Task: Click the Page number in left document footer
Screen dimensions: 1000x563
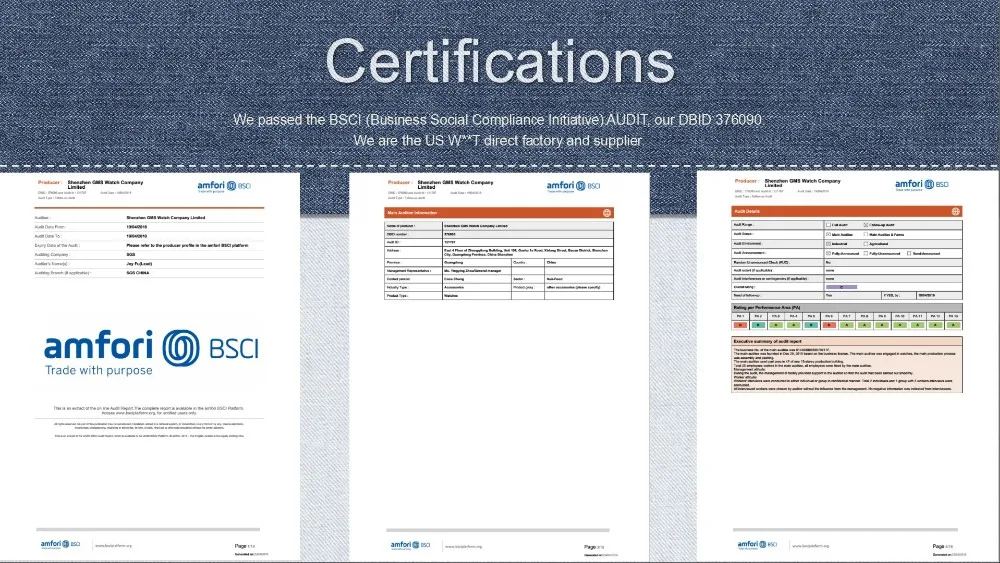Action: tap(245, 546)
